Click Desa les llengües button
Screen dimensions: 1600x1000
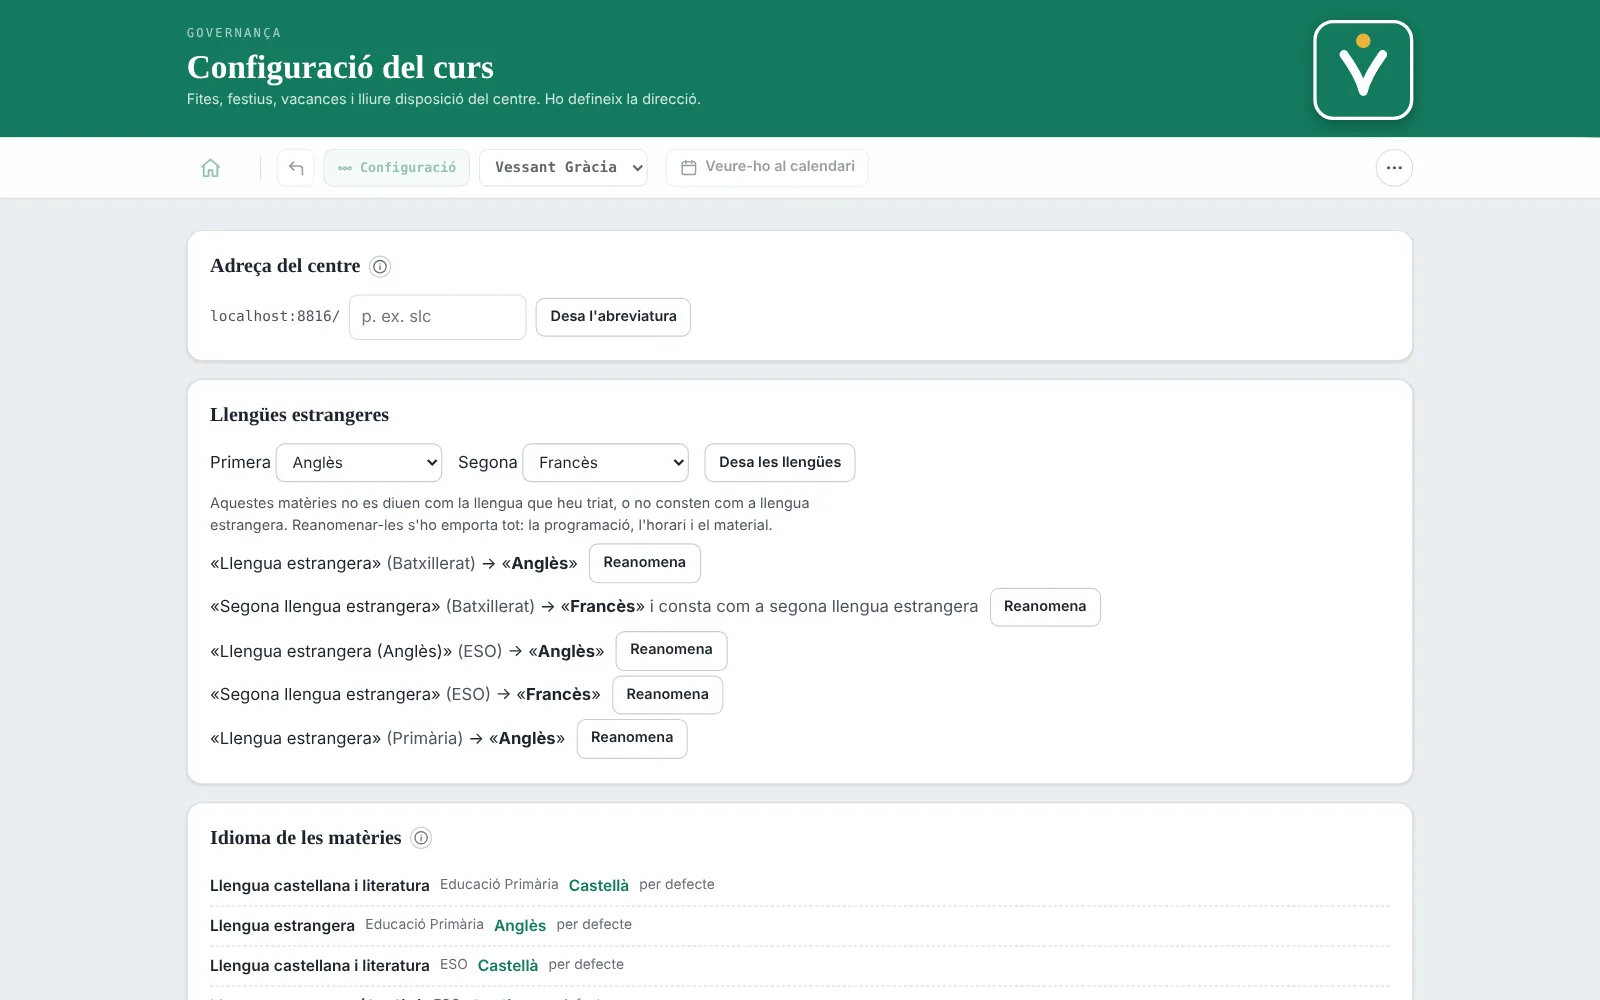pyautogui.click(x=780, y=463)
